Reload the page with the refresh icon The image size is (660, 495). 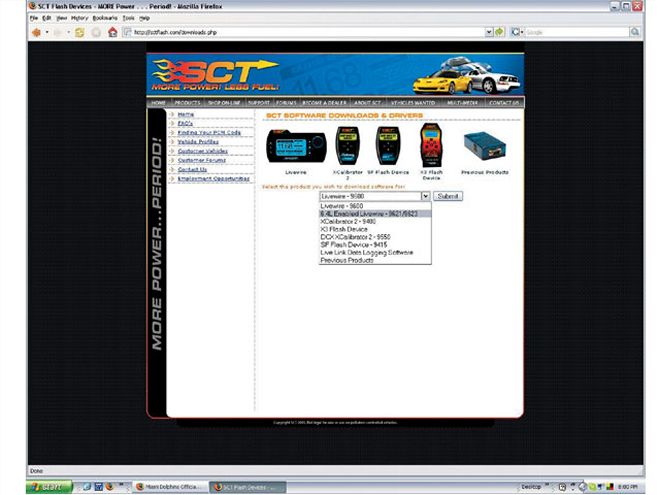pos(79,32)
